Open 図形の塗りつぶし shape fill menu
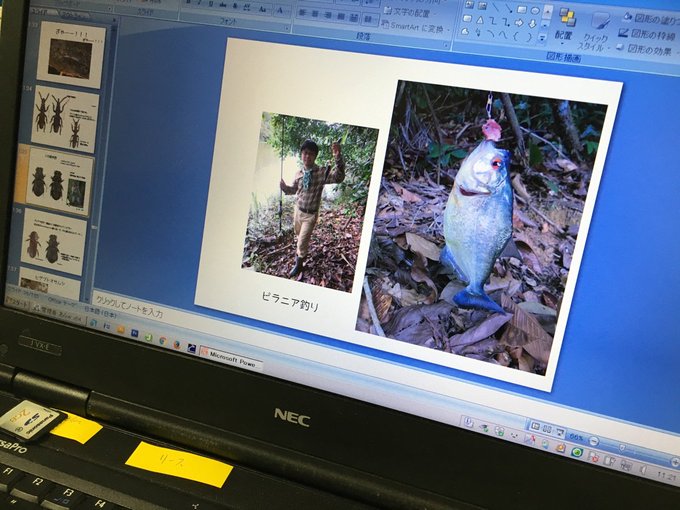The image size is (680, 510). click(652, 19)
